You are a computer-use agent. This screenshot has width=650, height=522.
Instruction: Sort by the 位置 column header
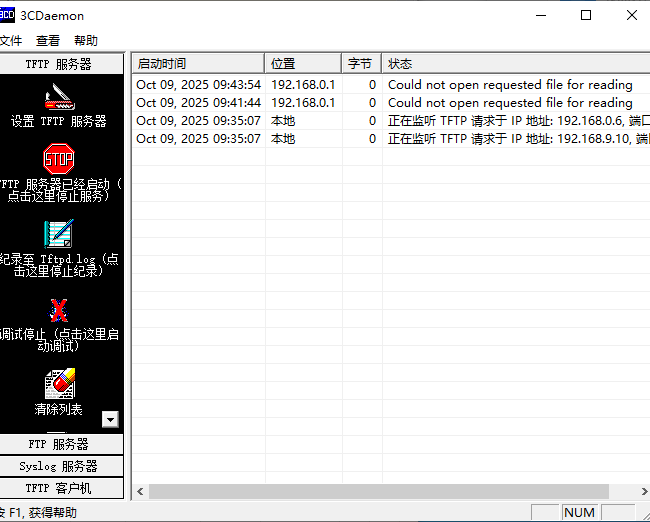click(302, 64)
